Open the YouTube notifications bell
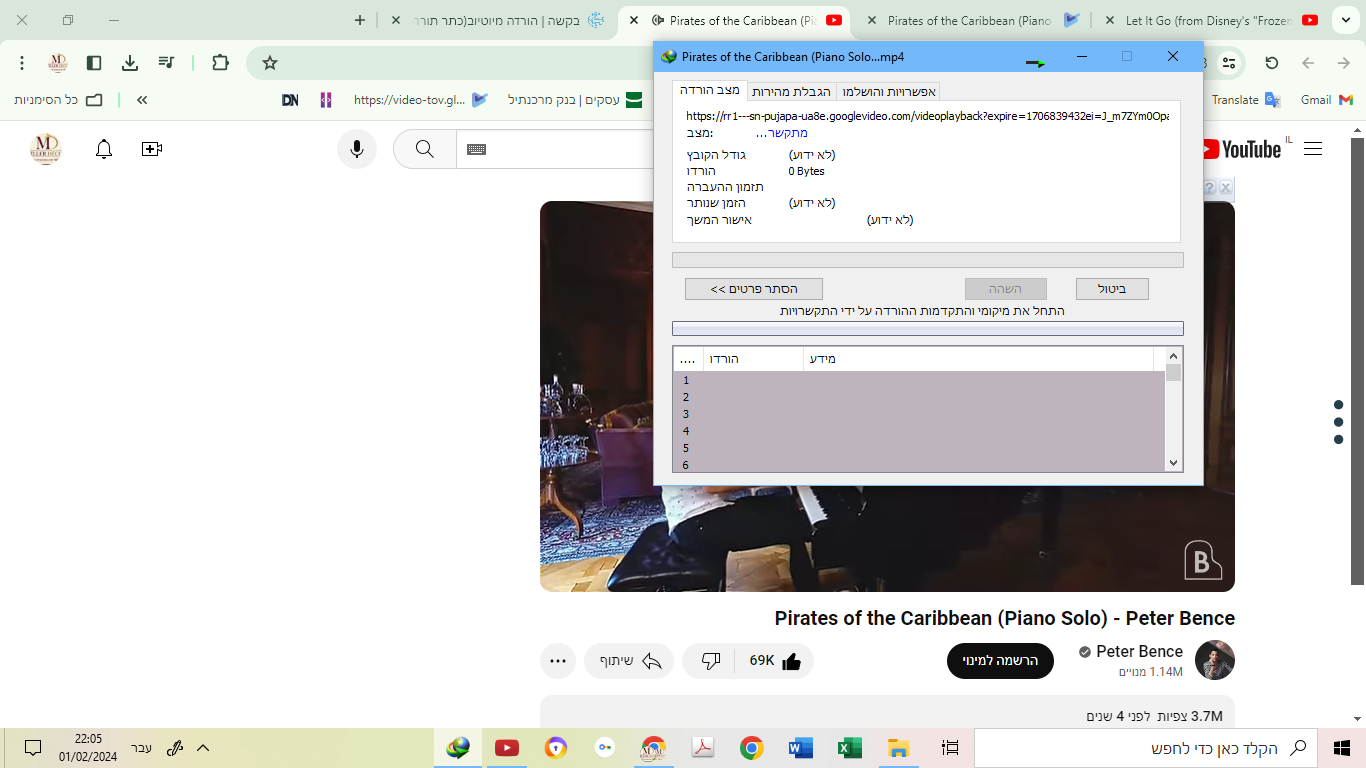Screen dimensions: 1366x768 pyautogui.click(x=104, y=149)
